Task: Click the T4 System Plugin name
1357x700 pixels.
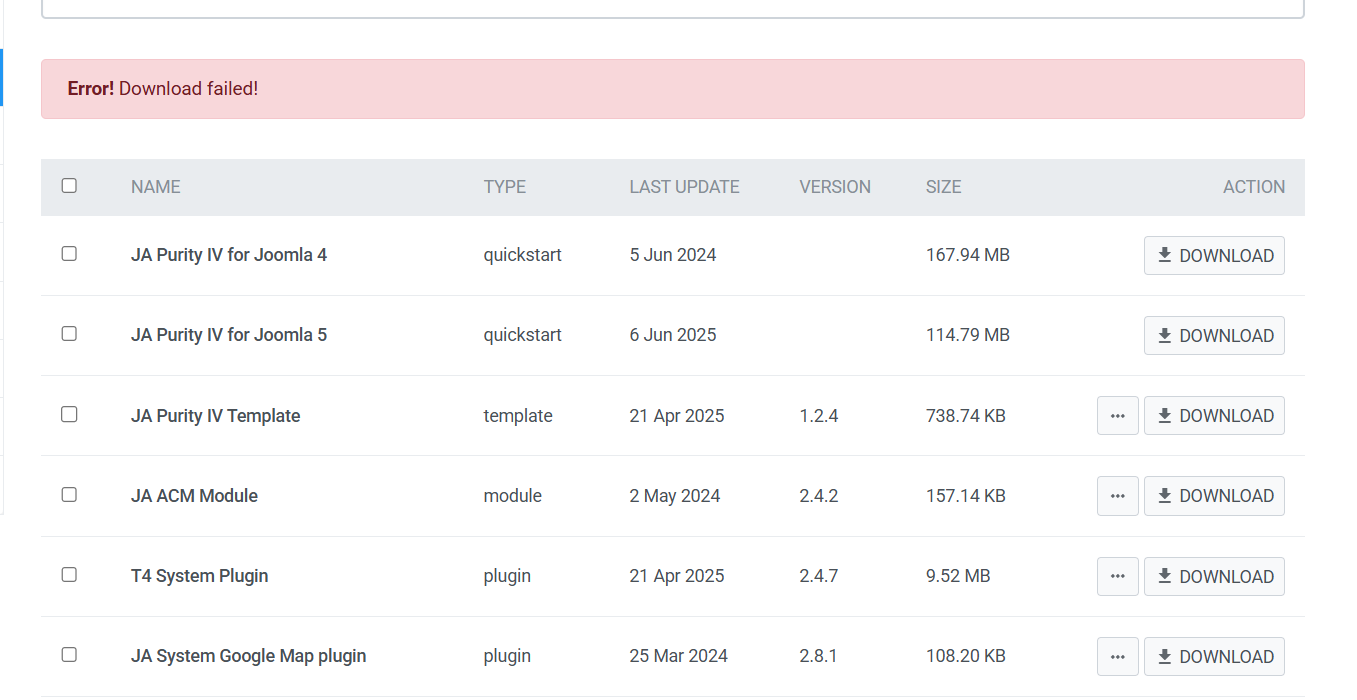Action: 200,576
